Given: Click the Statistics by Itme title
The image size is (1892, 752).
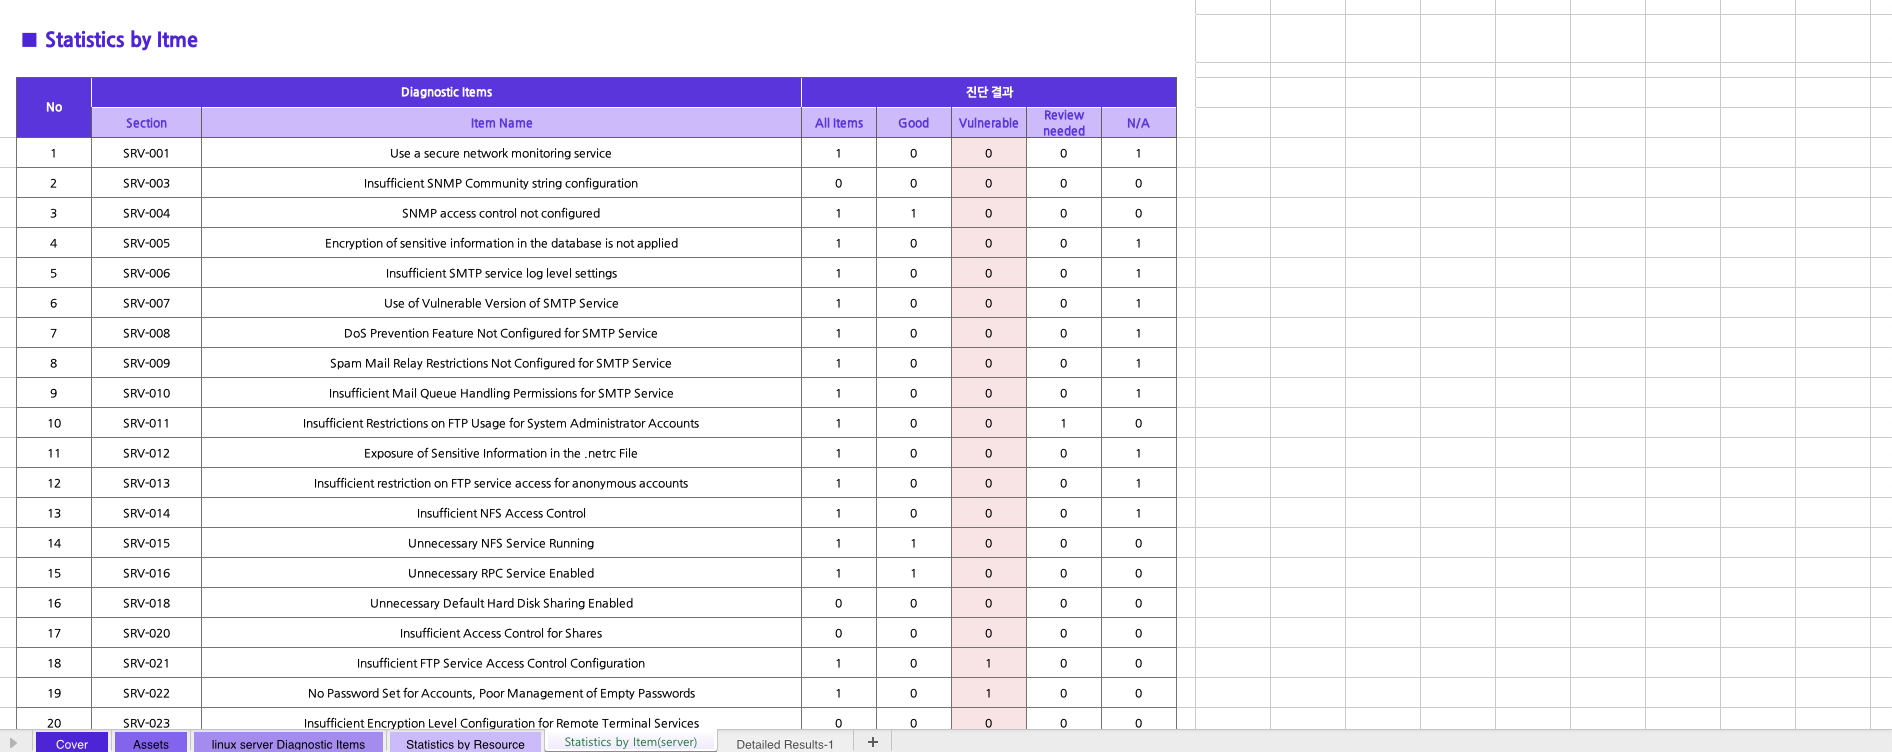Looking at the screenshot, I should (121, 40).
